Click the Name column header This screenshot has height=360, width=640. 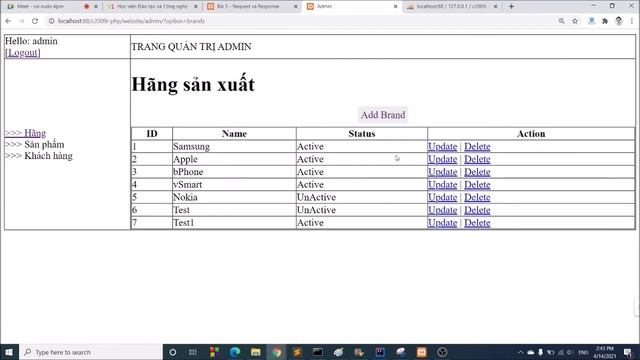(234, 134)
